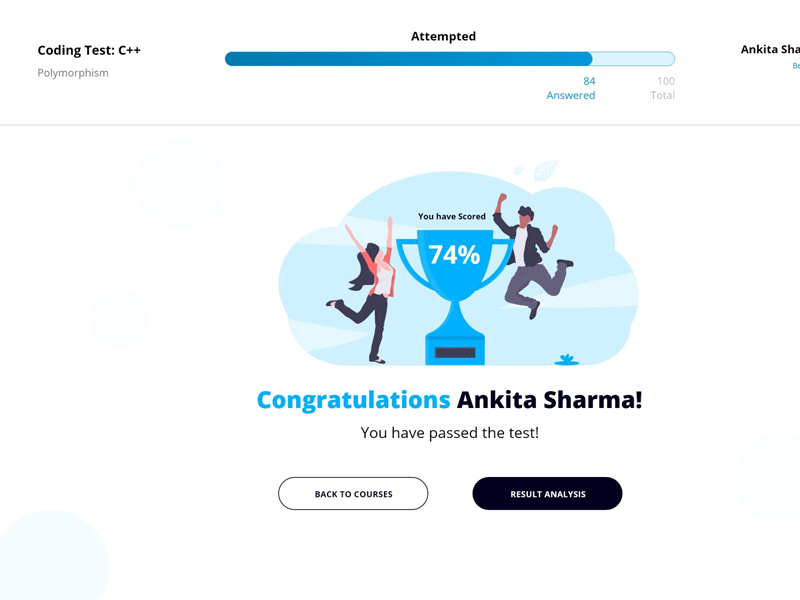Click the Attempted header label
This screenshot has width=800, height=600.
(443, 36)
